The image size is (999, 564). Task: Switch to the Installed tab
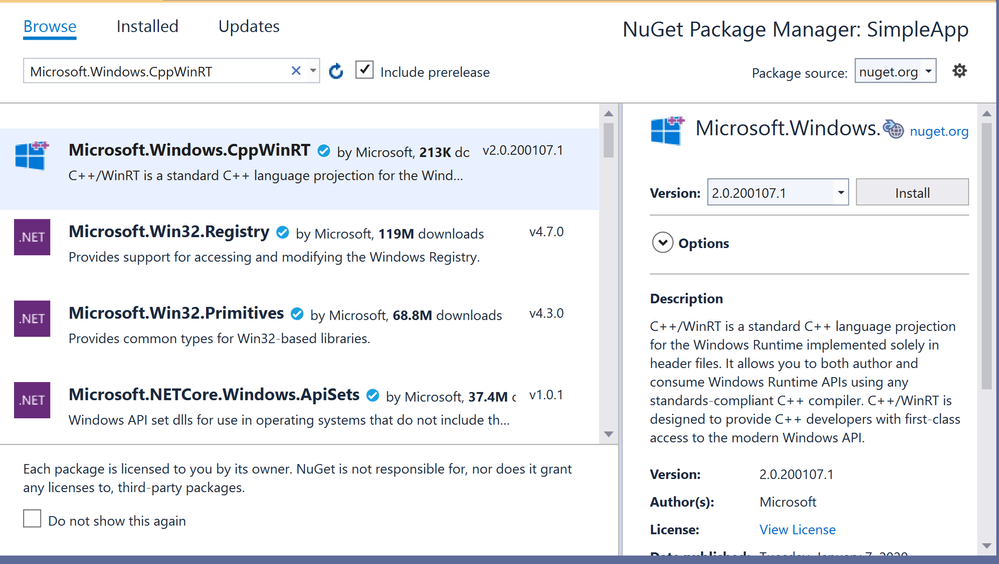click(147, 27)
